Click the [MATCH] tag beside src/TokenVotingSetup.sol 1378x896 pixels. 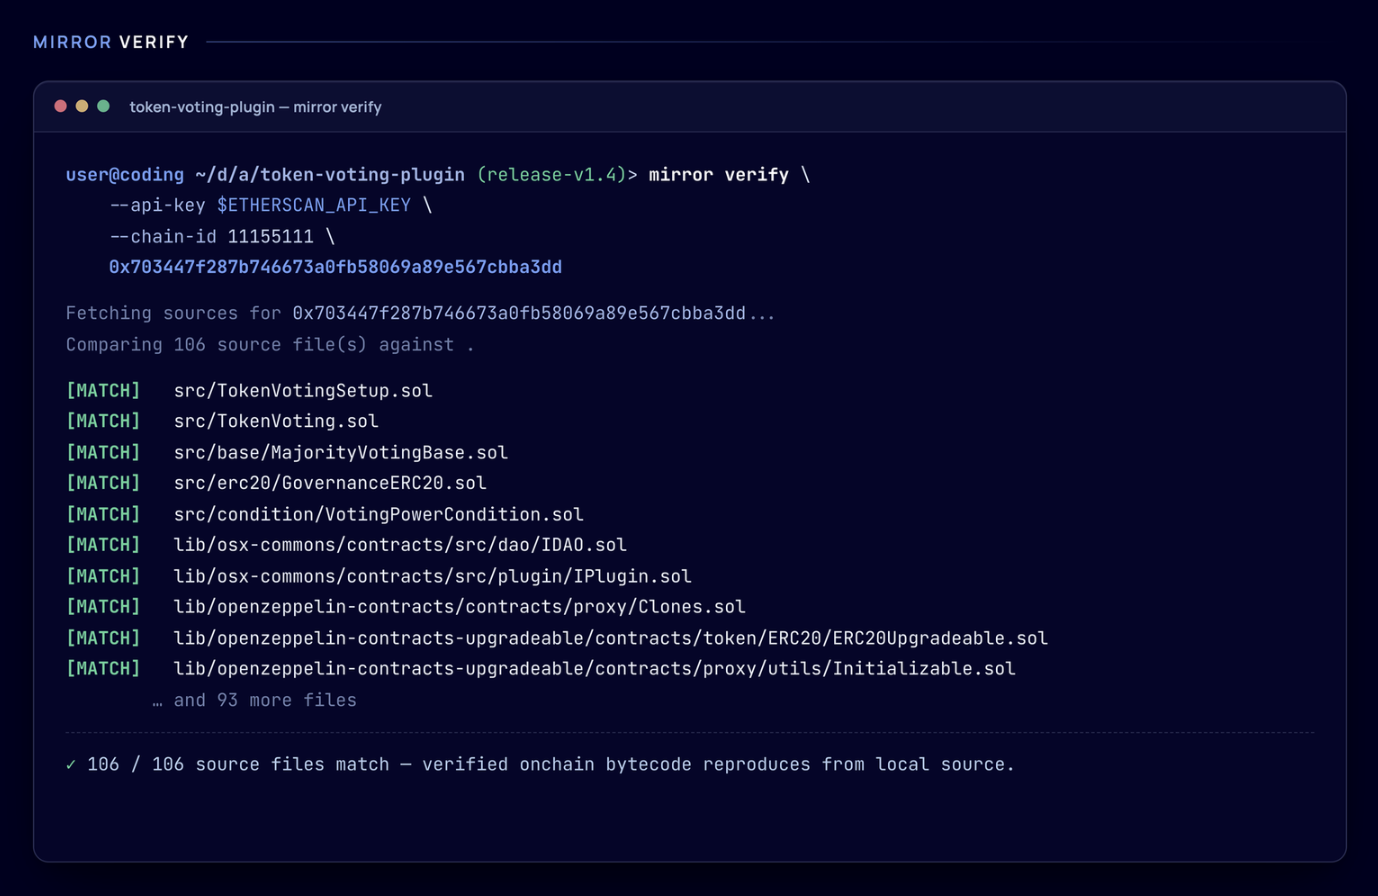(x=103, y=391)
